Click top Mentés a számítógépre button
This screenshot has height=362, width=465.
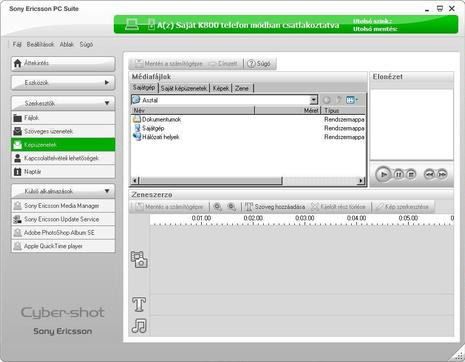pyautogui.click(x=169, y=63)
